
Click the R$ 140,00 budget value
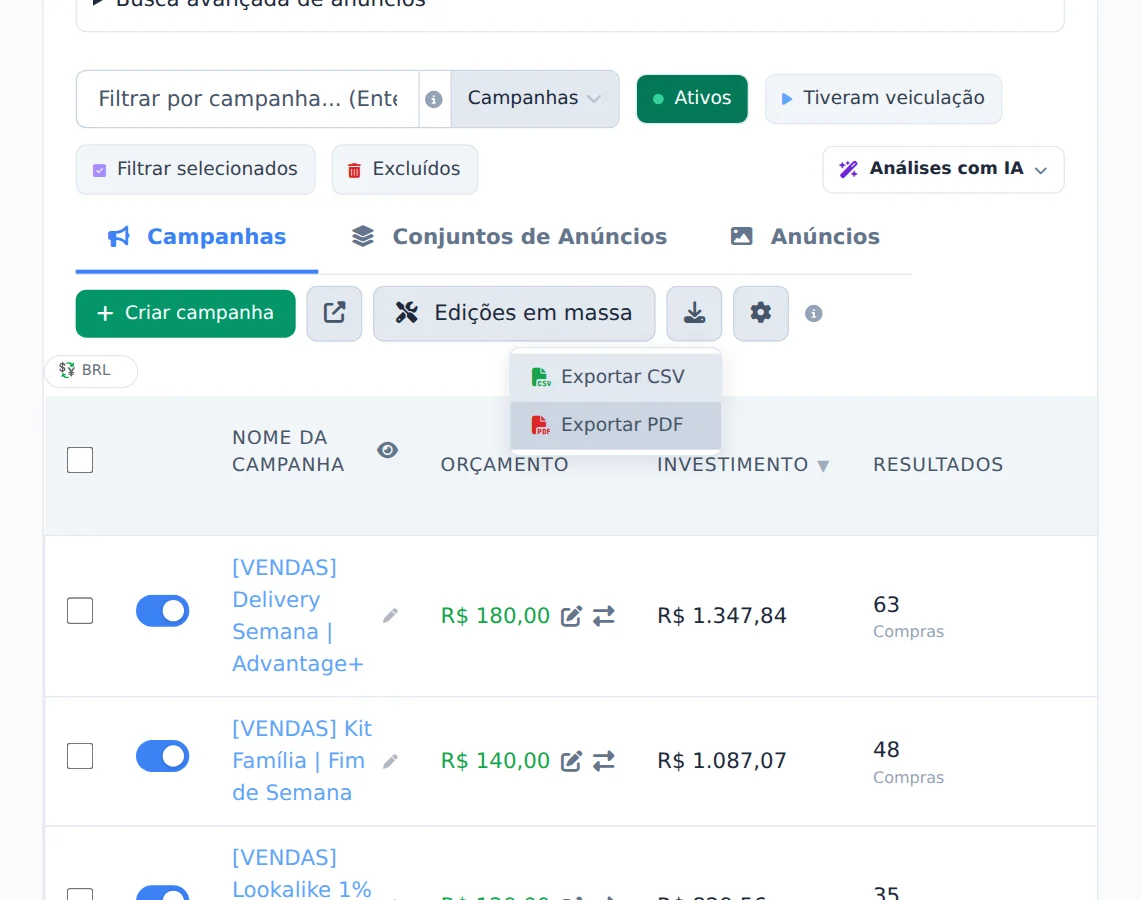click(x=496, y=761)
